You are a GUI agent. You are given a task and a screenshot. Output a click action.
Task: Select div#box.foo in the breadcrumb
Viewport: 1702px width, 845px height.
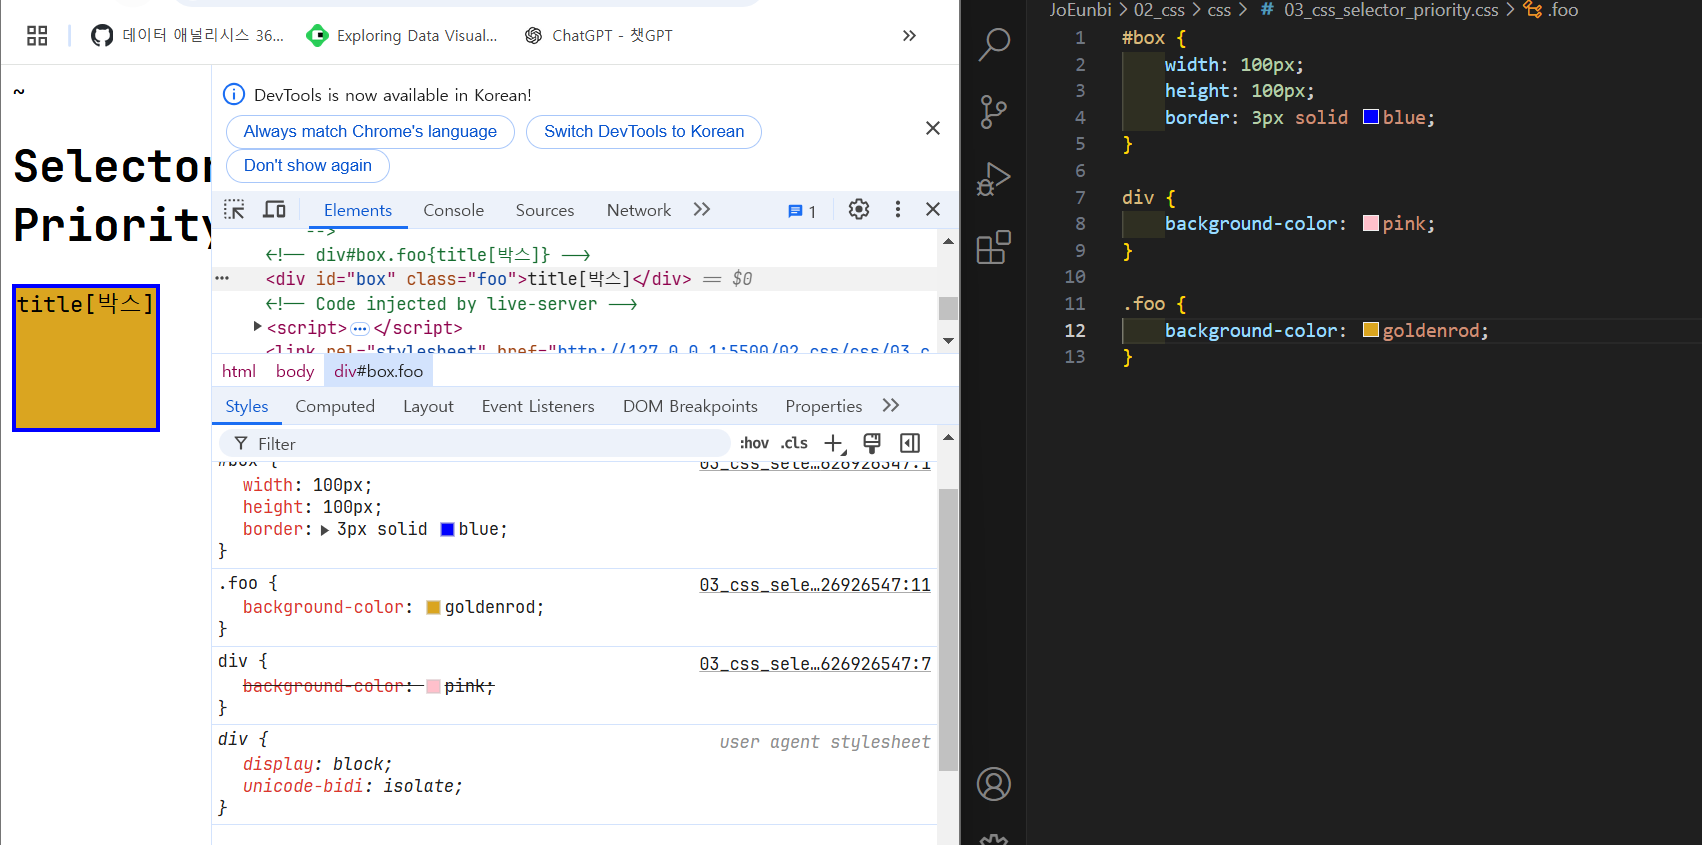(x=379, y=372)
